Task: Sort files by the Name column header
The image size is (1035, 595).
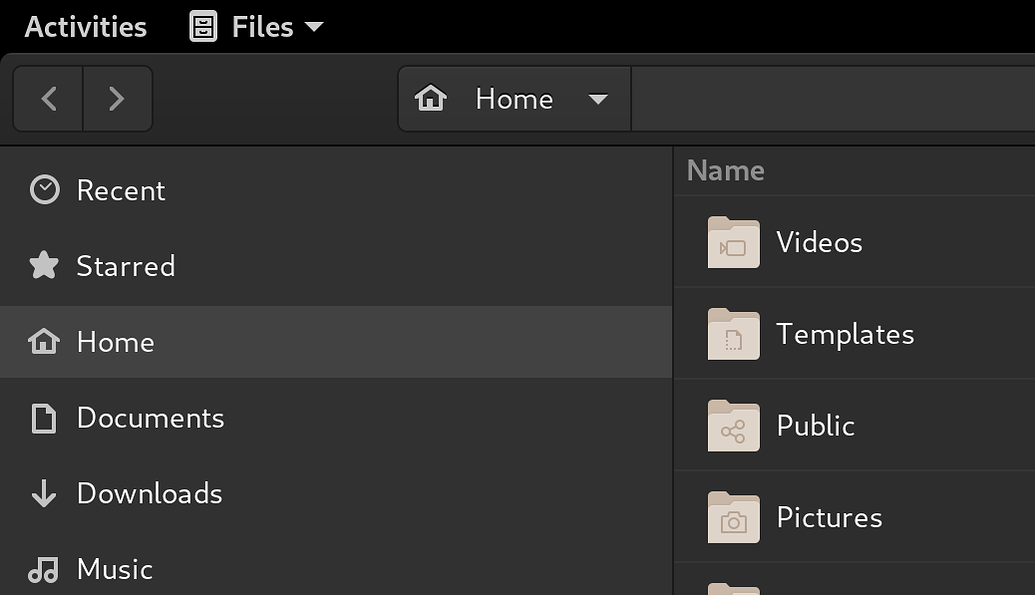Action: coord(726,171)
